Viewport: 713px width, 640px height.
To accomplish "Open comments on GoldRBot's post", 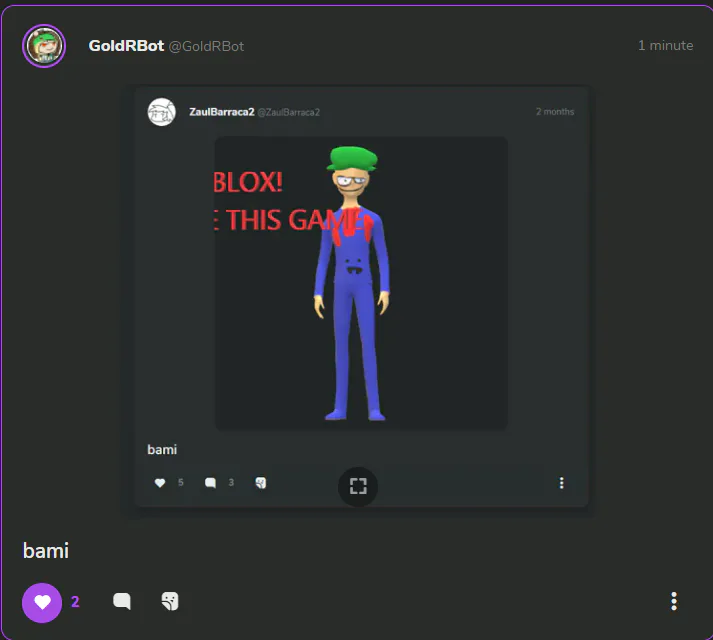I will (x=122, y=601).
